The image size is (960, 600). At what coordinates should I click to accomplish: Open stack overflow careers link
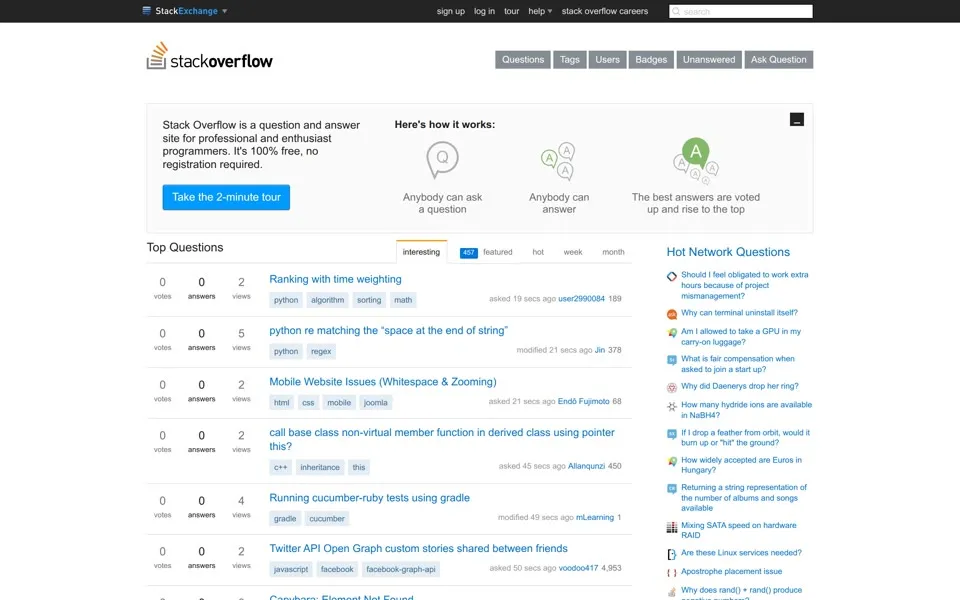[x=605, y=11]
